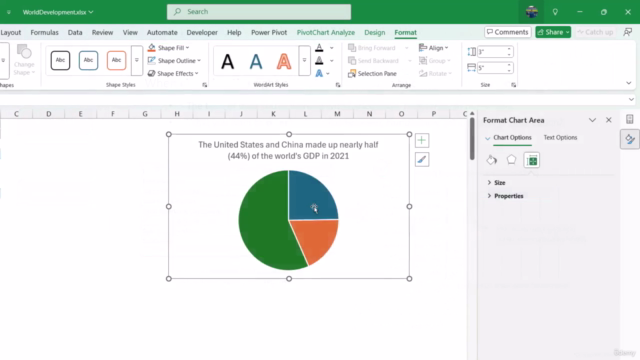Select column K header
The image size is (640, 360).
273,114
